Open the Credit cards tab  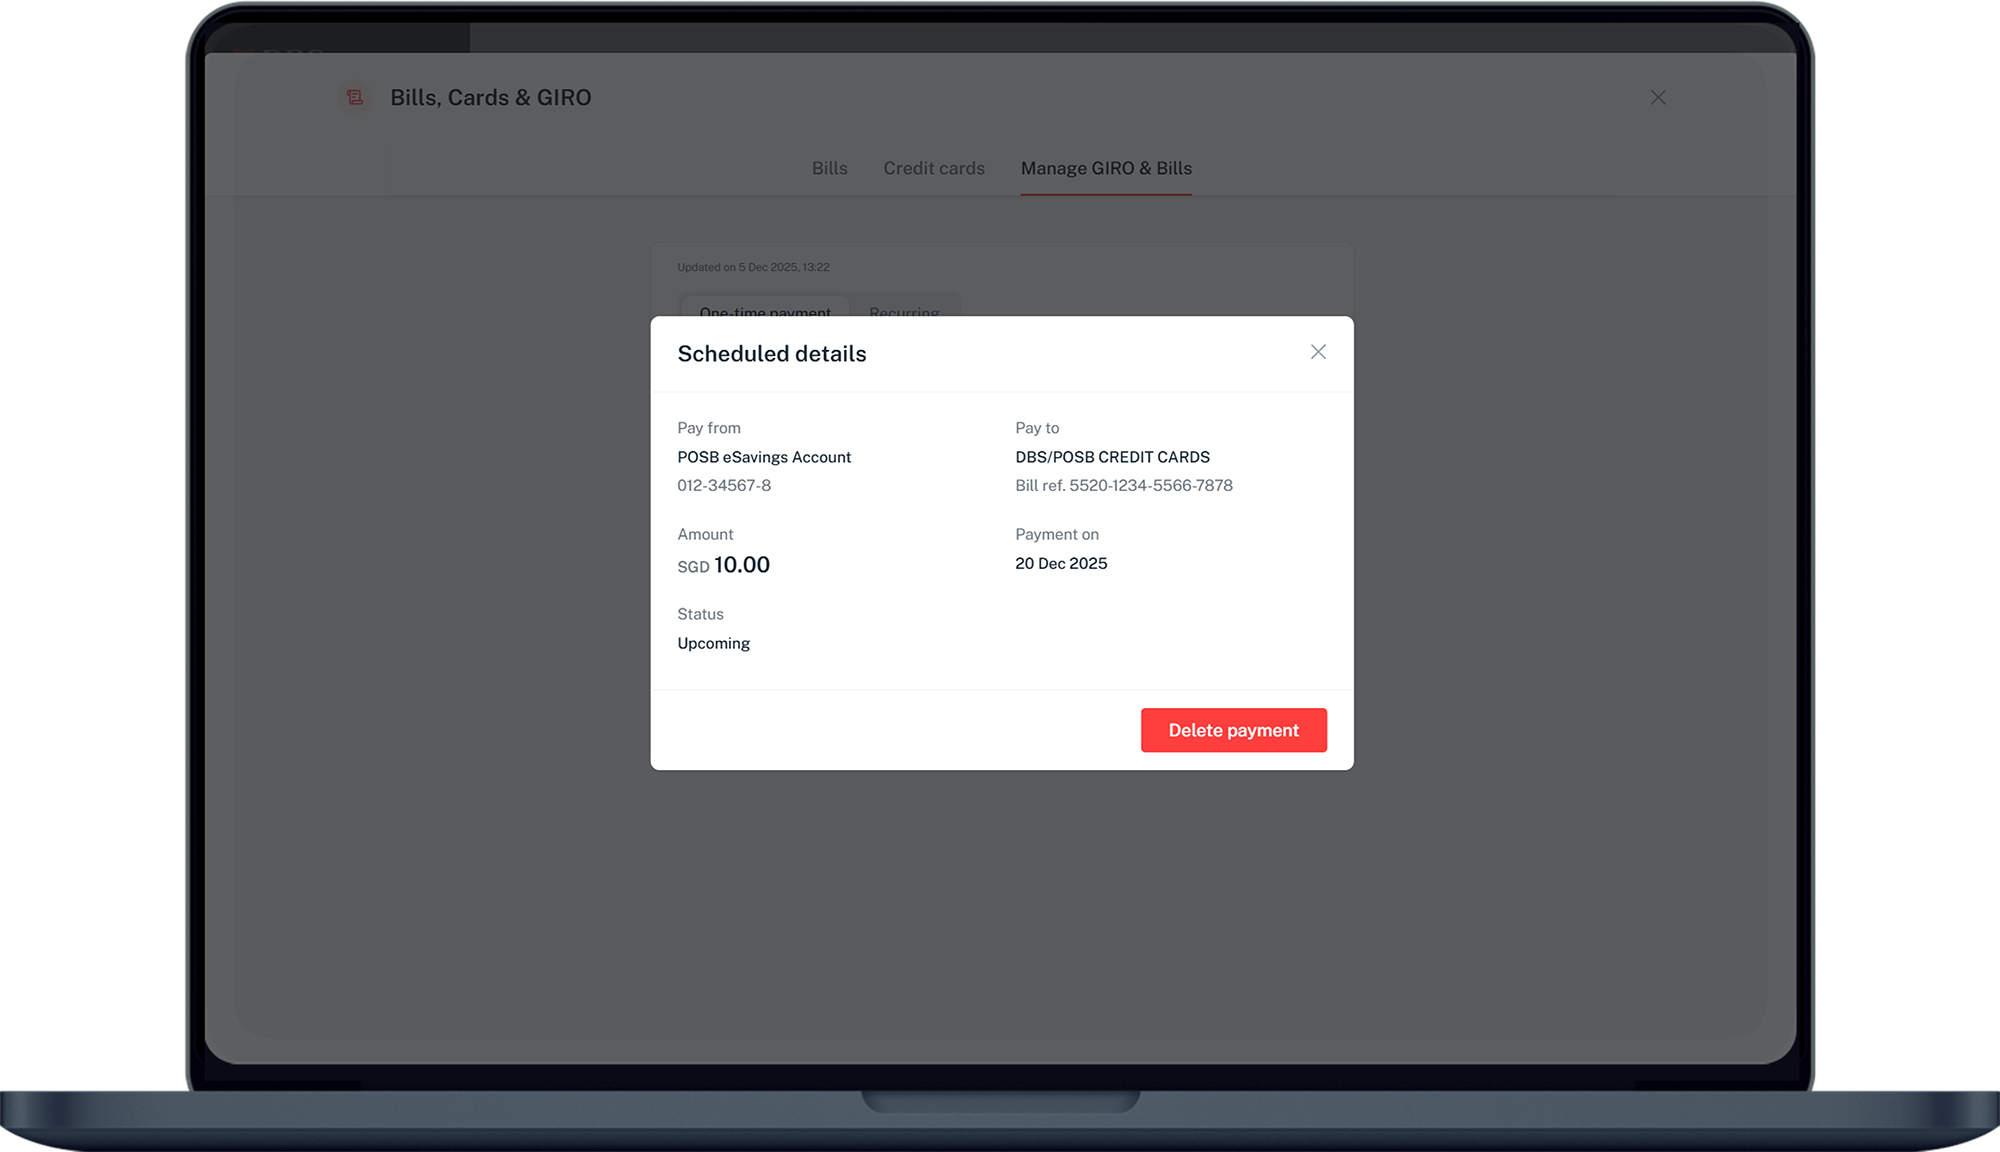point(933,168)
